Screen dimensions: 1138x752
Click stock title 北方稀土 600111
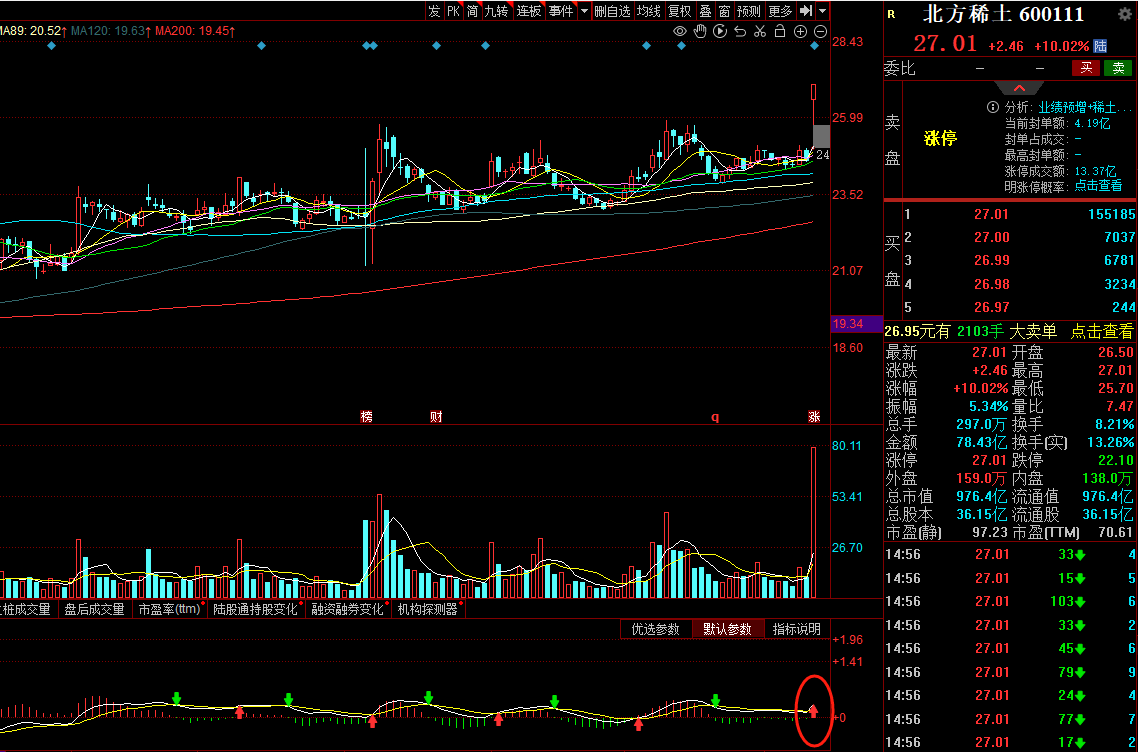coord(1003,15)
